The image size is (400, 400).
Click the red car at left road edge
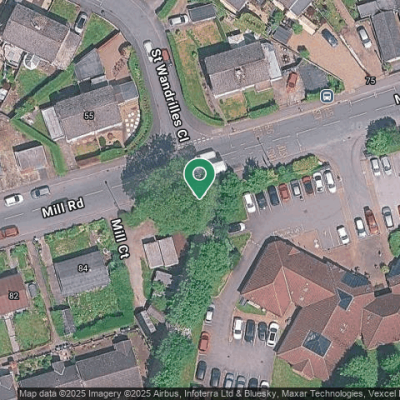(x=9, y=232)
